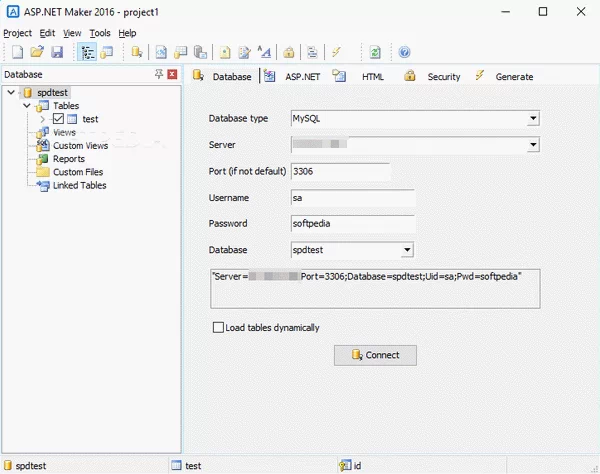This screenshot has height=474, width=600.
Task: Open a project with the folder icon
Action: pos(37,52)
